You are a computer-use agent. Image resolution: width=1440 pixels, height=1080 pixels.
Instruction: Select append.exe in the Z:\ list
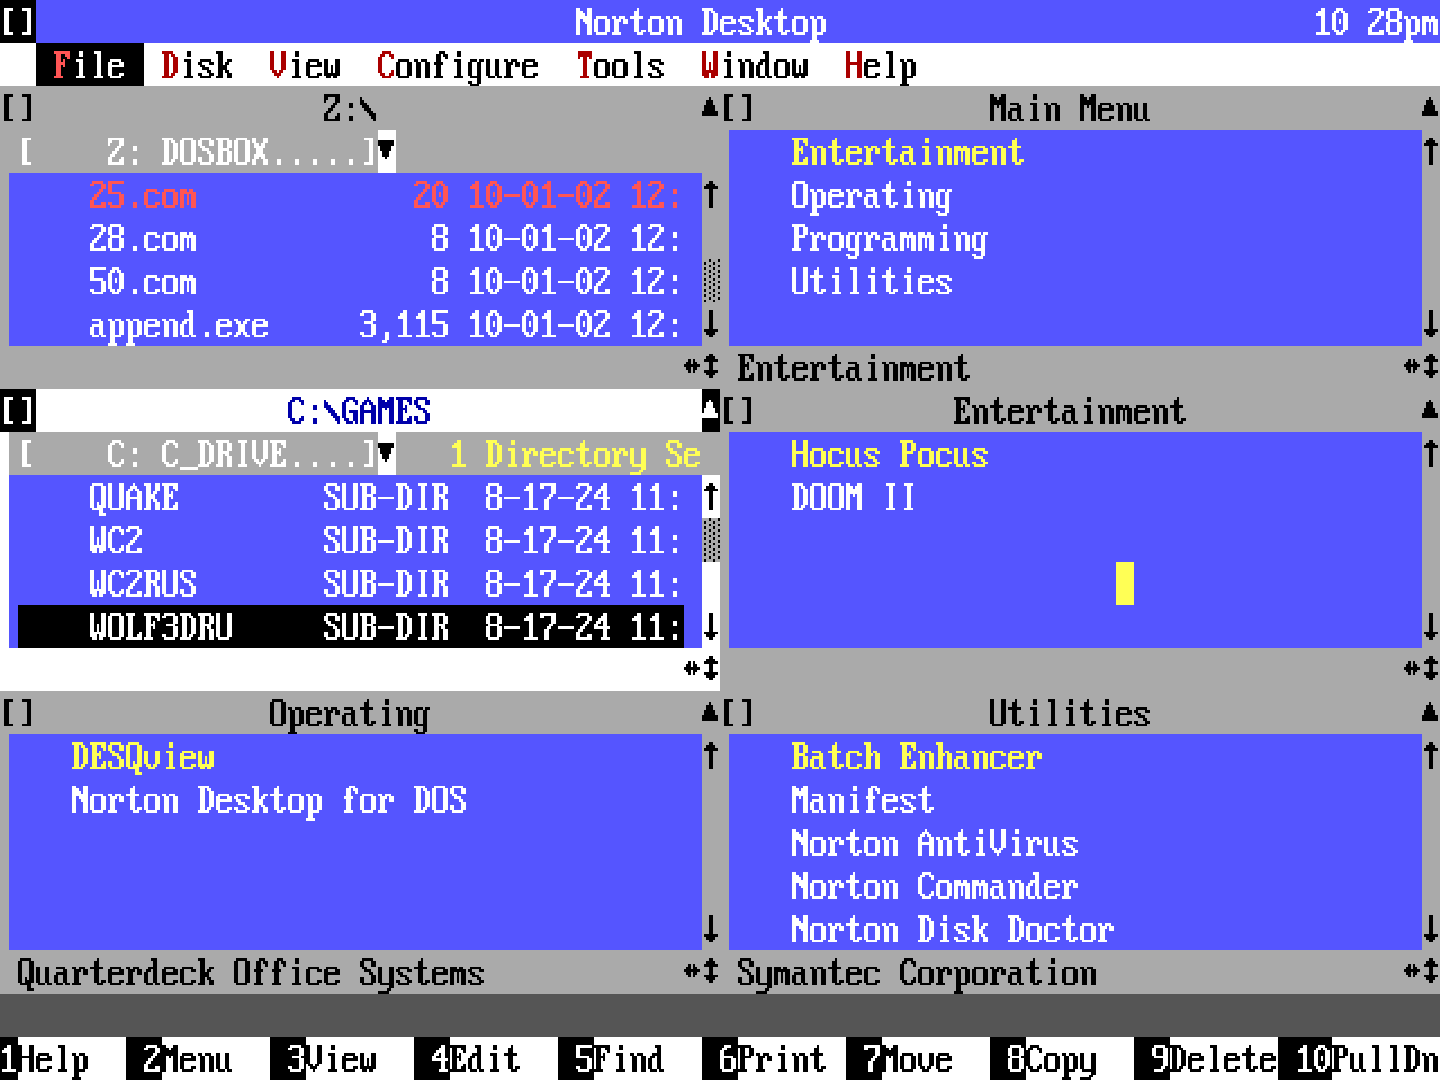(351, 324)
